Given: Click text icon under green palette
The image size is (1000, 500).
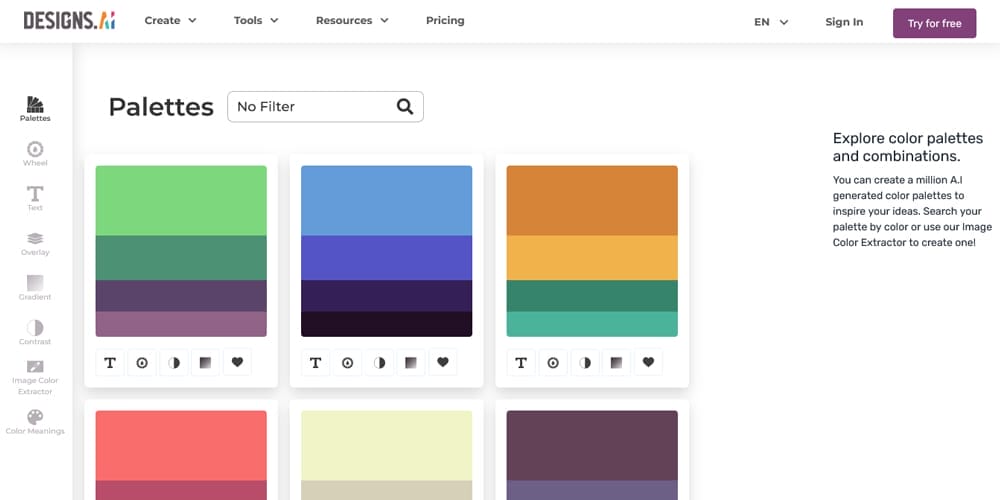Looking at the screenshot, I should click(x=110, y=362).
